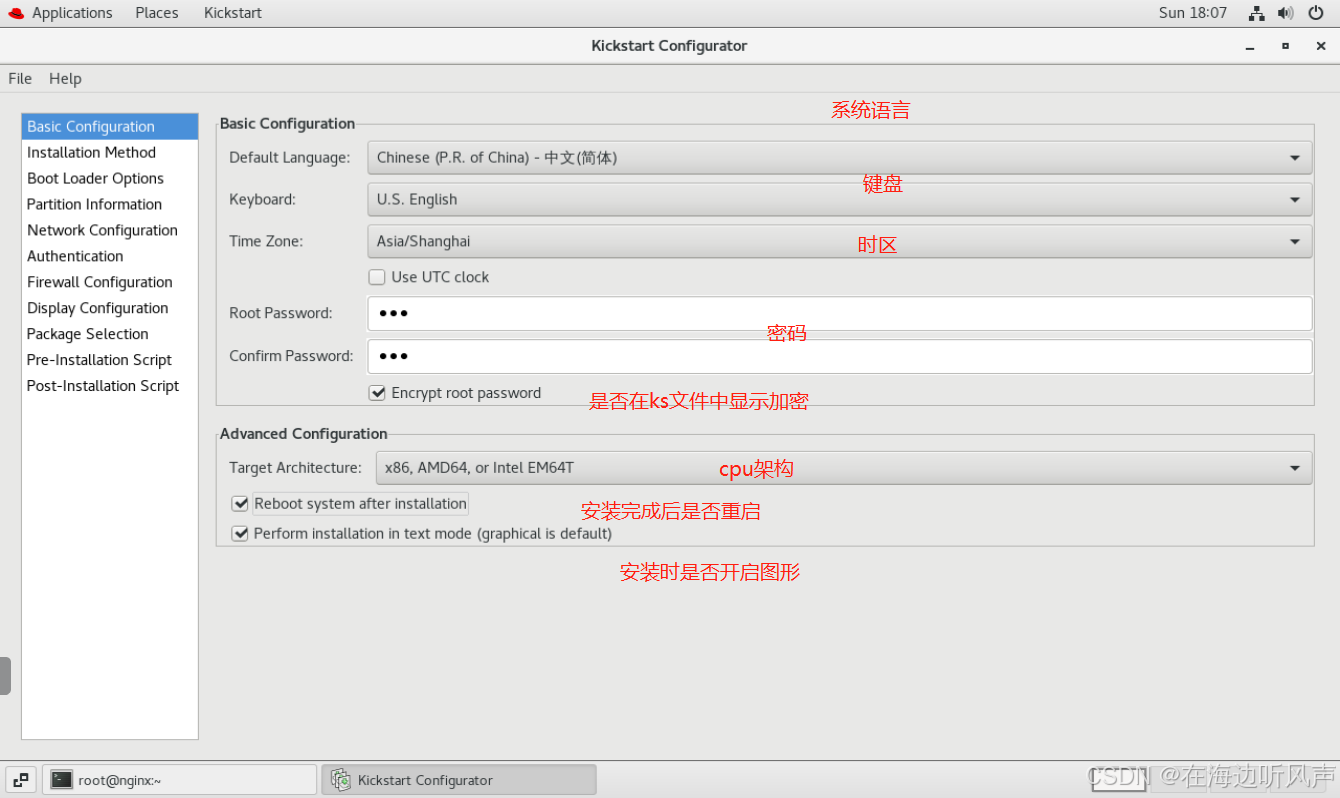Select Network Configuration section
This screenshot has width=1340, height=798.
point(110,231)
